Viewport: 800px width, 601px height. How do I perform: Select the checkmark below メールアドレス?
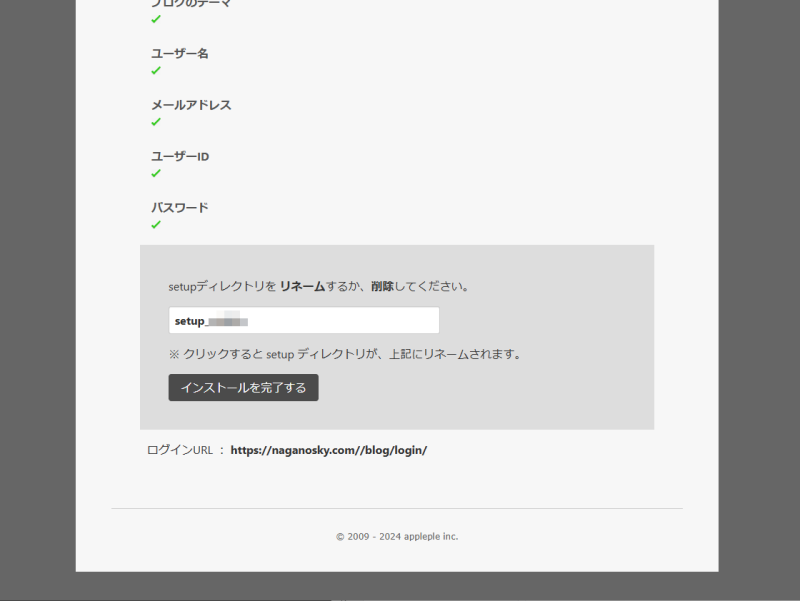(156, 122)
